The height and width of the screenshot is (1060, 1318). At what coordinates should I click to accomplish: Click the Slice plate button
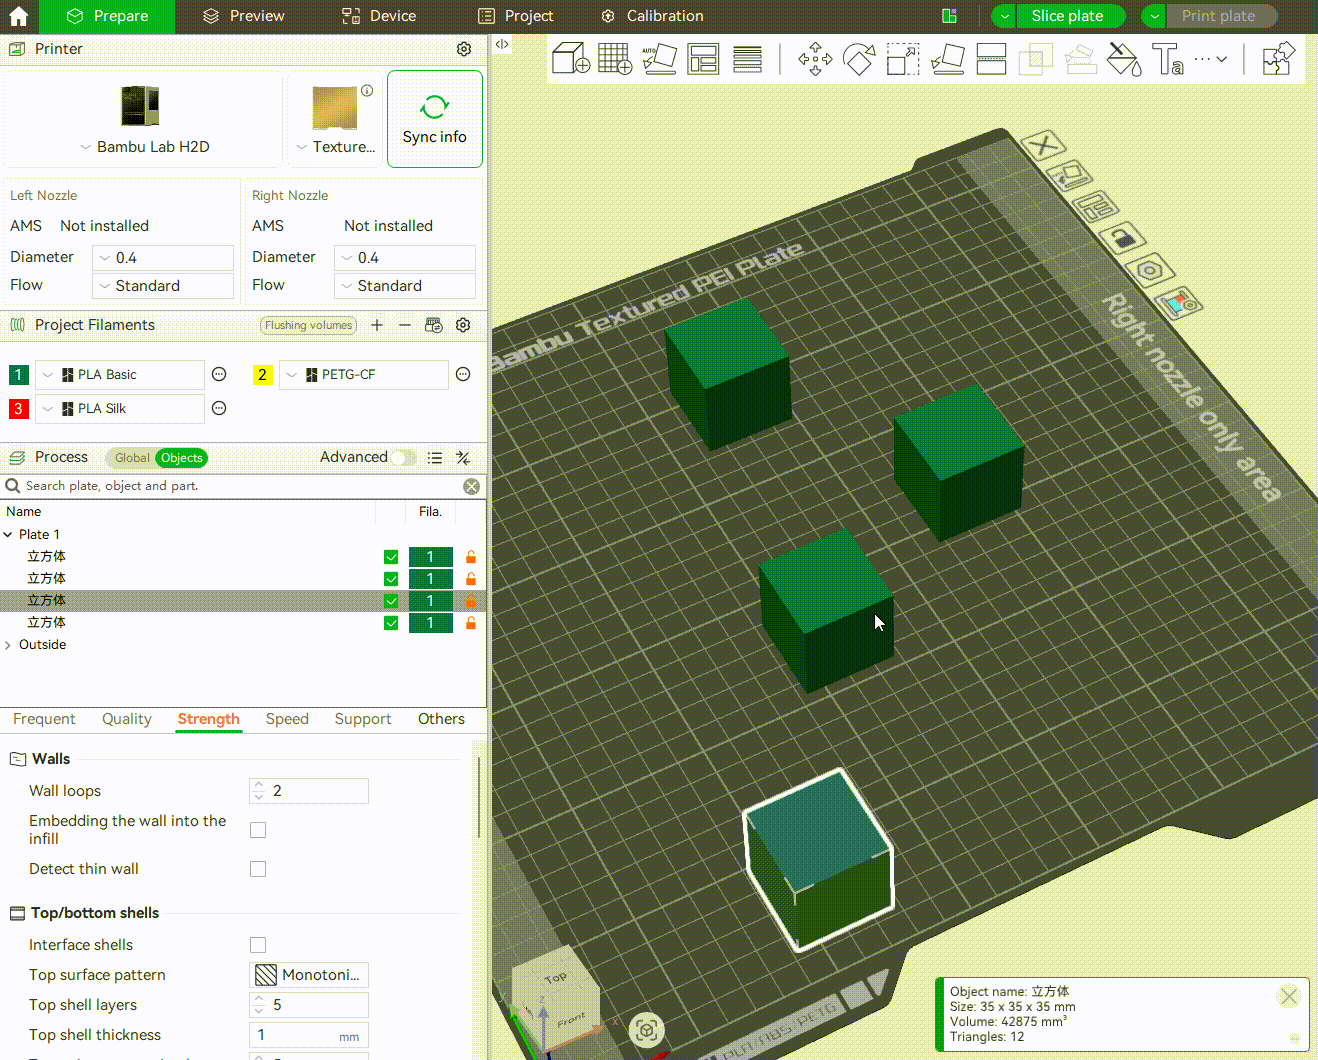coord(1067,16)
